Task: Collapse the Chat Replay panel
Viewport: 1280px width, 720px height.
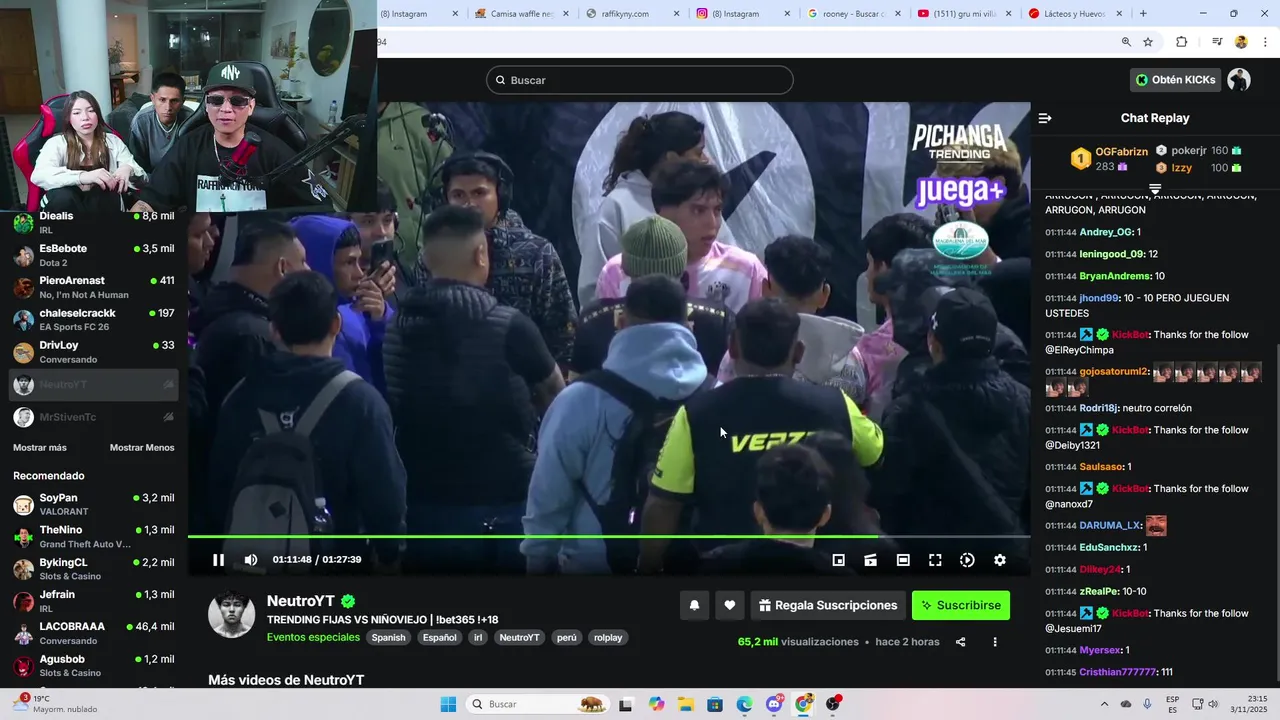Action: click(x=1045, y=118)
